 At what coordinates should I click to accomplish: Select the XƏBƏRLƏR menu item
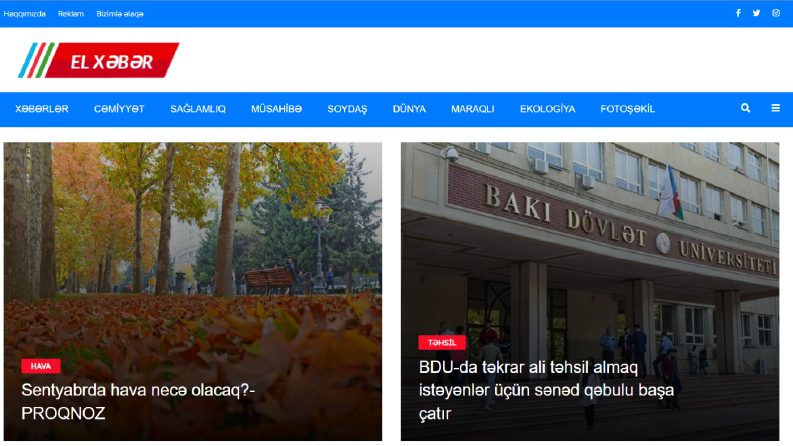41,109
